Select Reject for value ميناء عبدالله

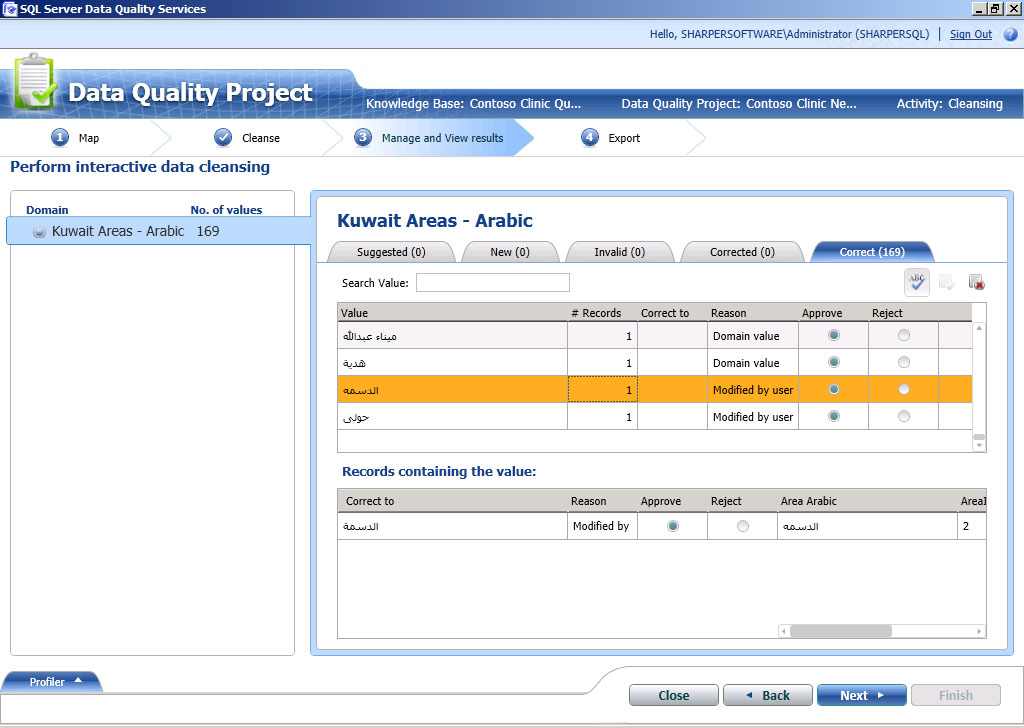(903, 335)
